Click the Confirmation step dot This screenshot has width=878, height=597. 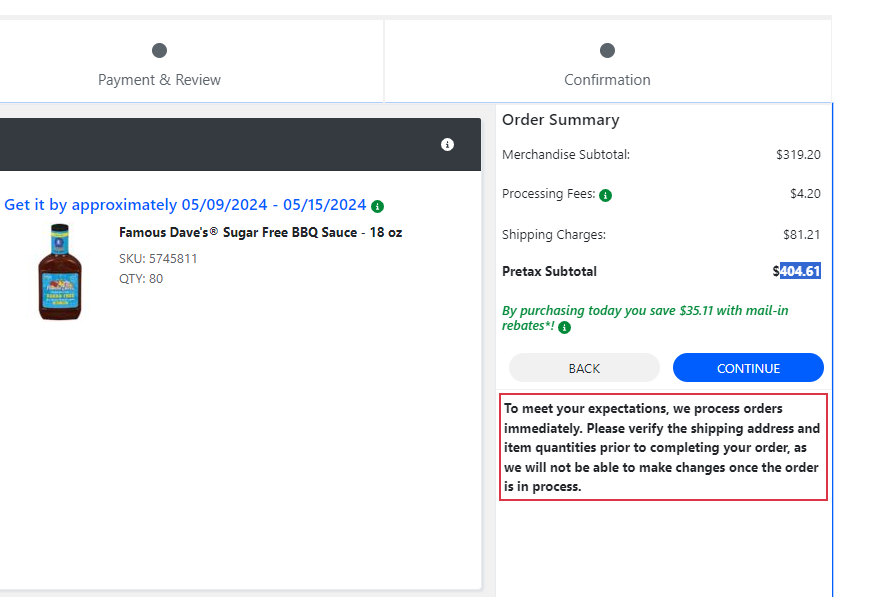pyautogui.click(x=608, y=50)
